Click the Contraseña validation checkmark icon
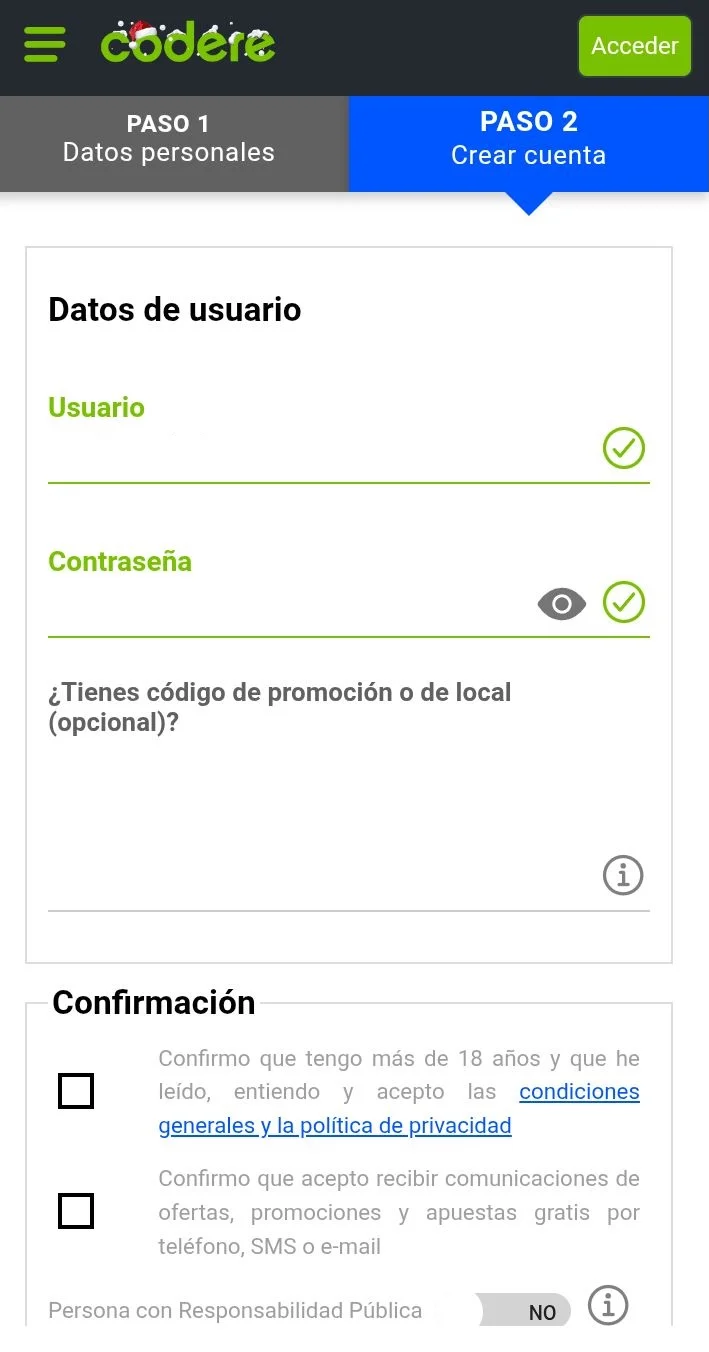 [624, 603]
